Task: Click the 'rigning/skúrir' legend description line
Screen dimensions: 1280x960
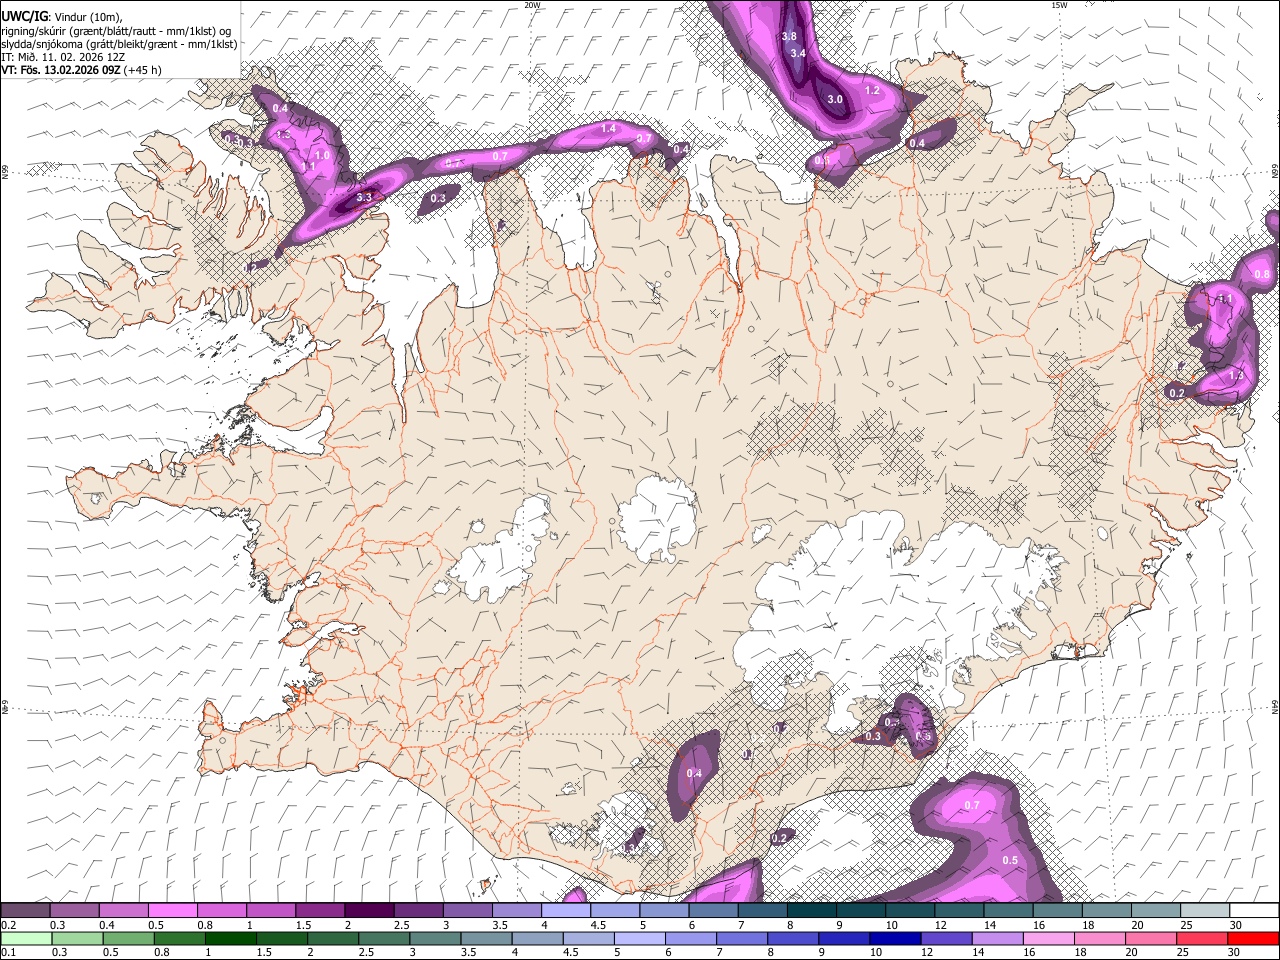Action: tap(117, 31)
